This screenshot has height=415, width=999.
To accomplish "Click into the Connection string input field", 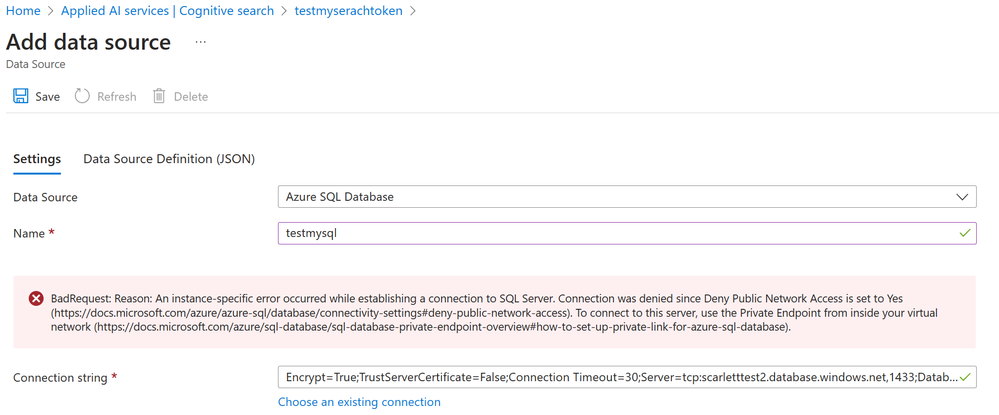I will point(627,377).
